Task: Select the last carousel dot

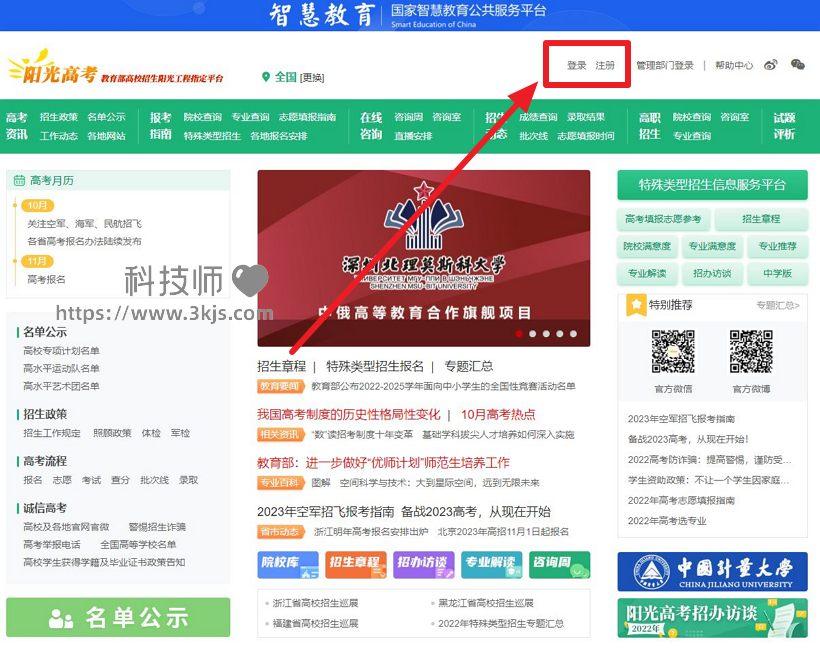Action: [x=573, y=334]
